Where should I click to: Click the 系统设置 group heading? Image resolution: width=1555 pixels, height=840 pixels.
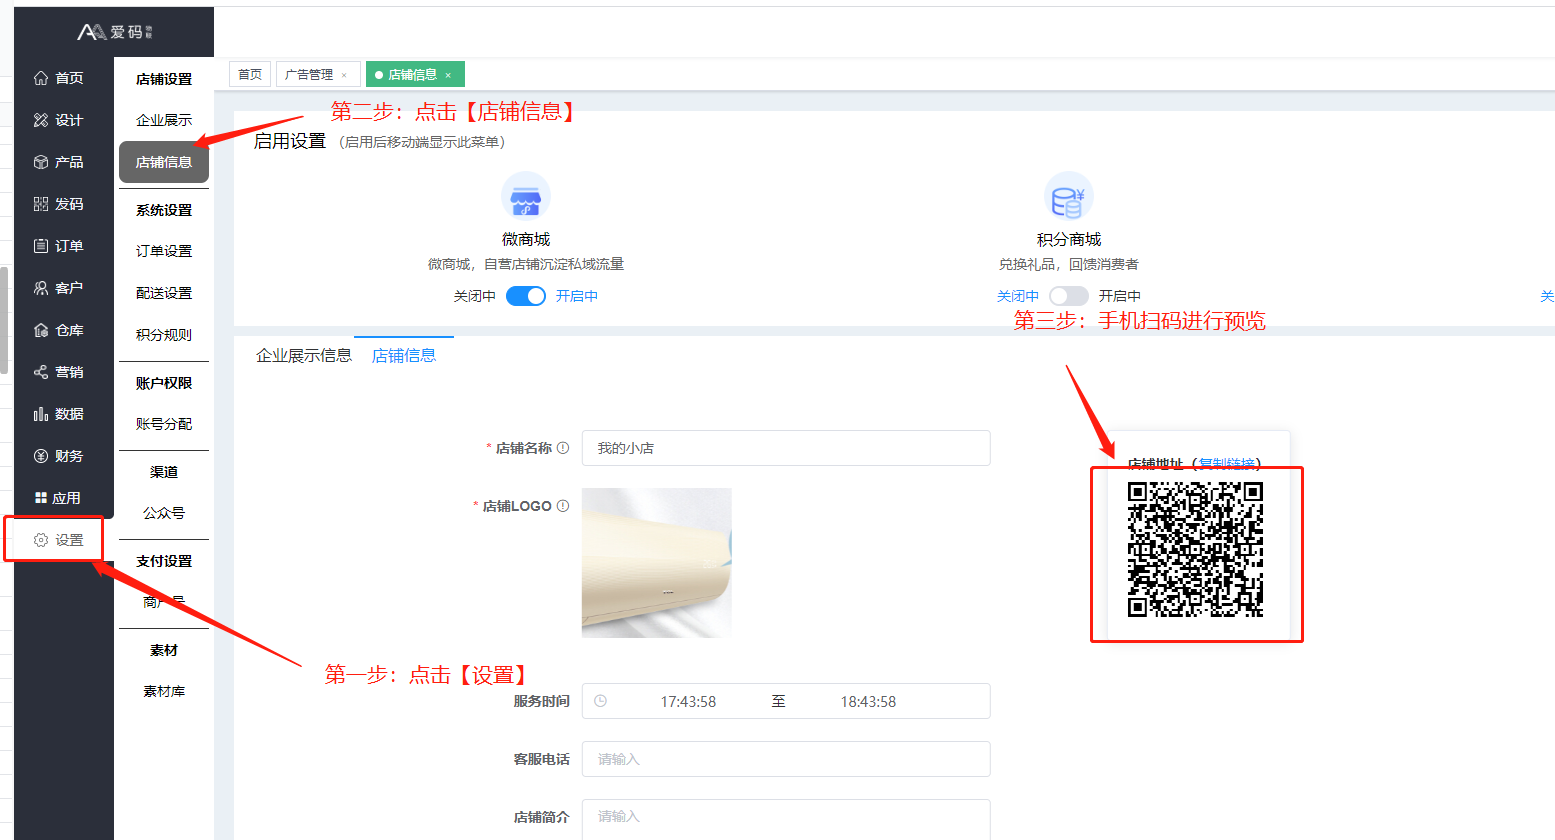(164, 210)
